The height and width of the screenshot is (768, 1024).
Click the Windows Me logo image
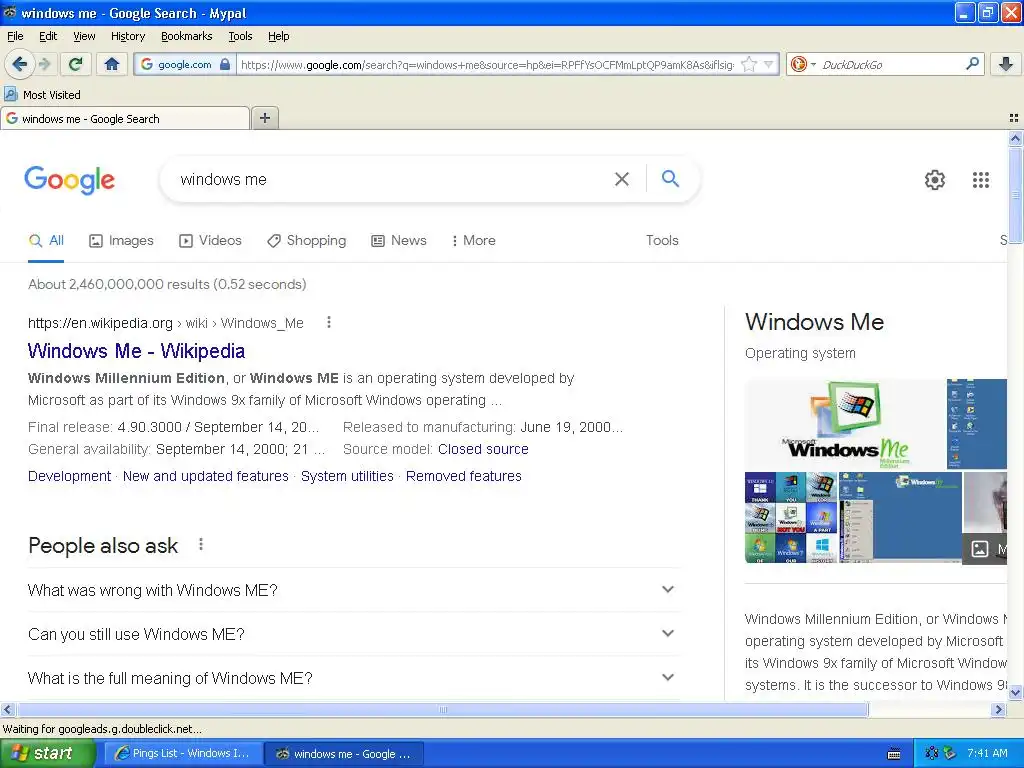(844, 424)
